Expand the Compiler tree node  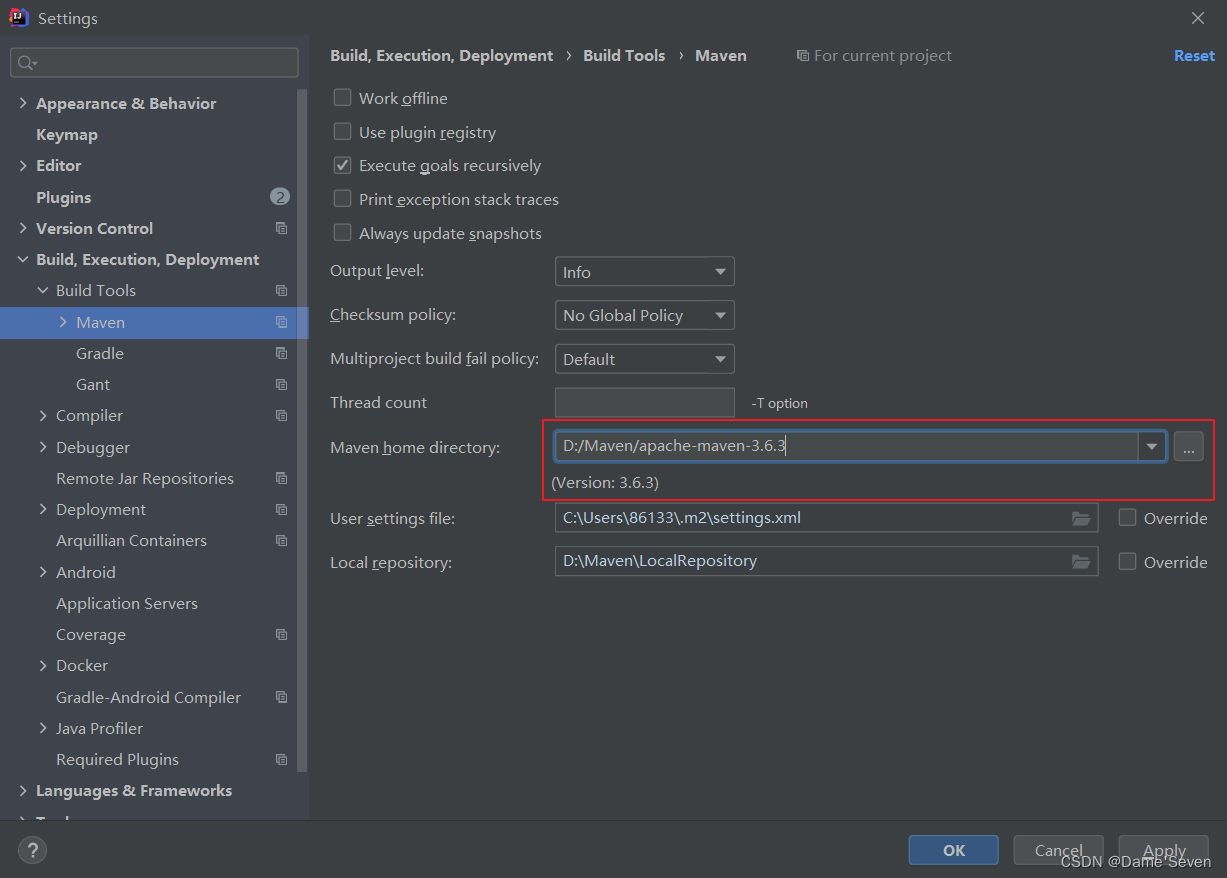point(42,415)
